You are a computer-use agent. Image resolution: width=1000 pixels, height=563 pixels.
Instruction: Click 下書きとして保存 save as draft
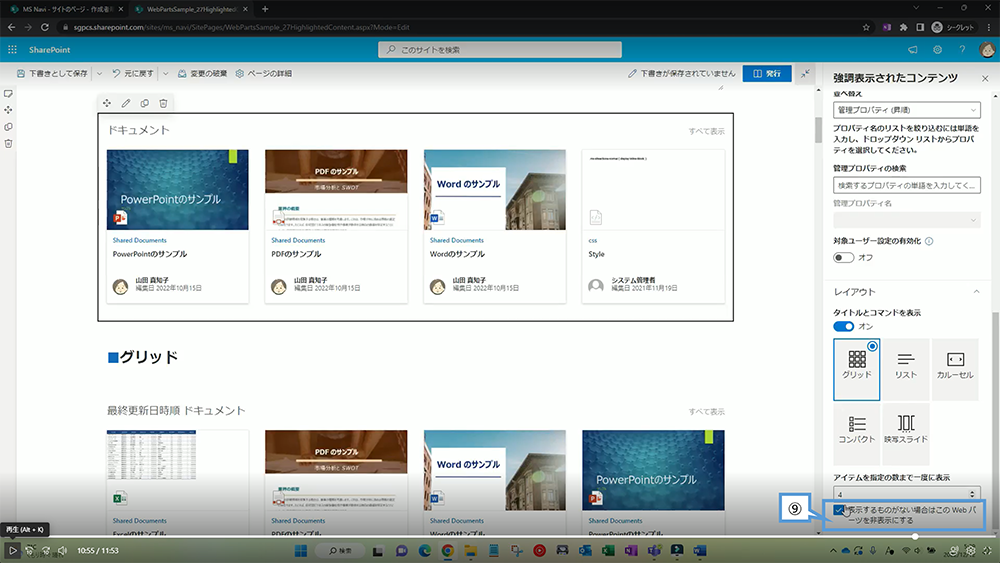click(x=52, y=73)
